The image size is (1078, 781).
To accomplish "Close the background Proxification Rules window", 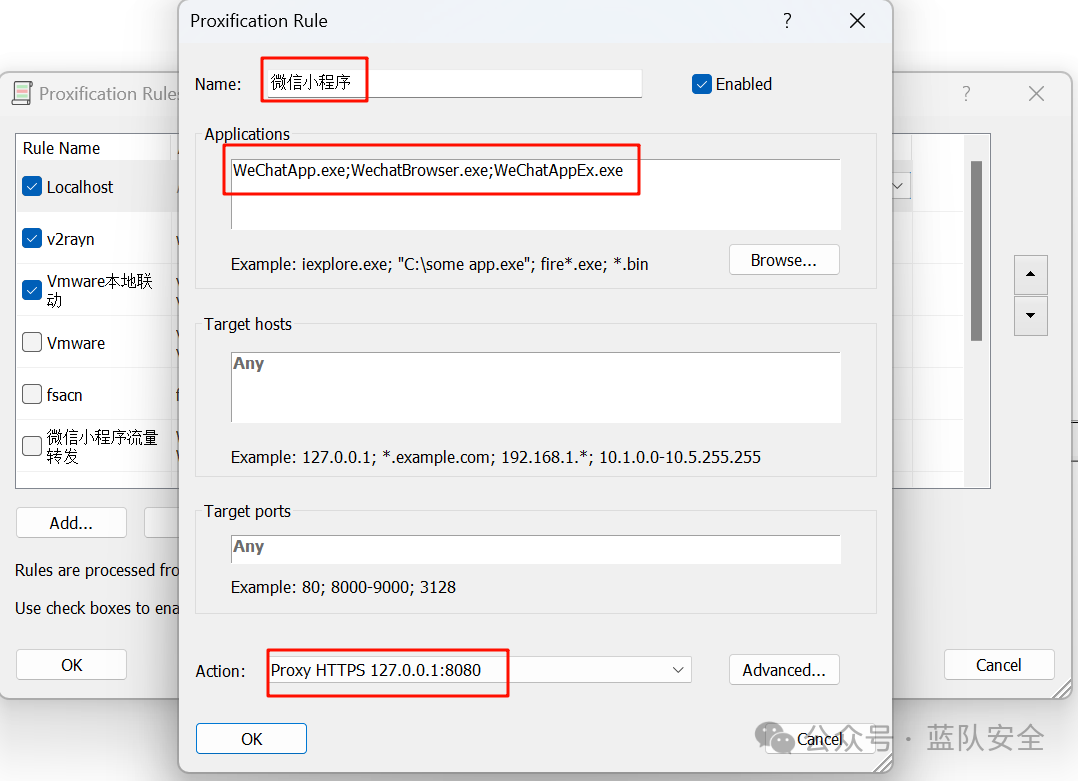I will click(x=1036, y=94).
